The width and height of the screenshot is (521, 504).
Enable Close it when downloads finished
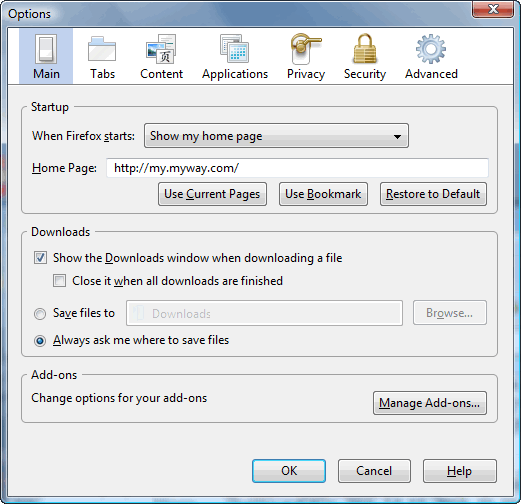pos(59,281)
